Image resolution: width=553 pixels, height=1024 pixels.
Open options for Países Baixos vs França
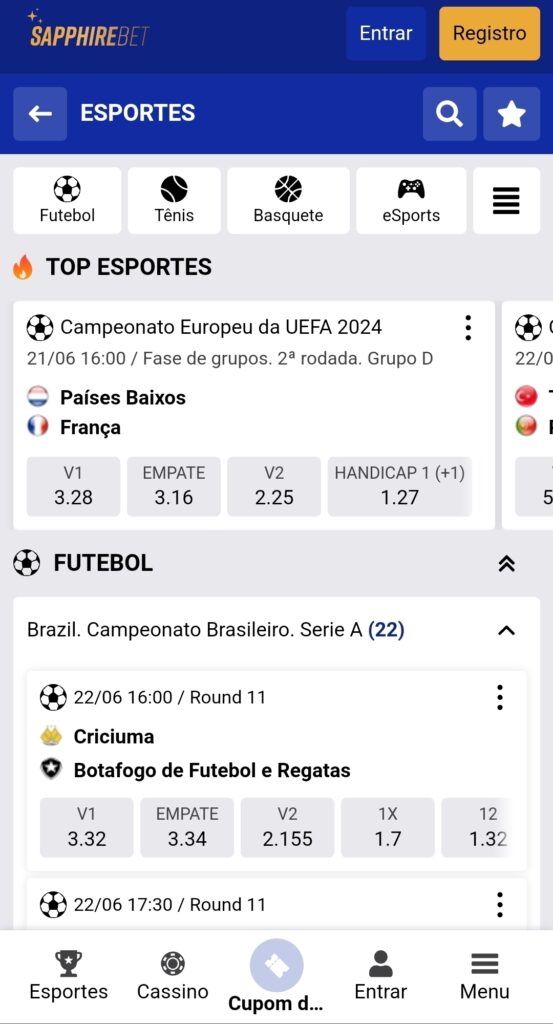[468, 328]
